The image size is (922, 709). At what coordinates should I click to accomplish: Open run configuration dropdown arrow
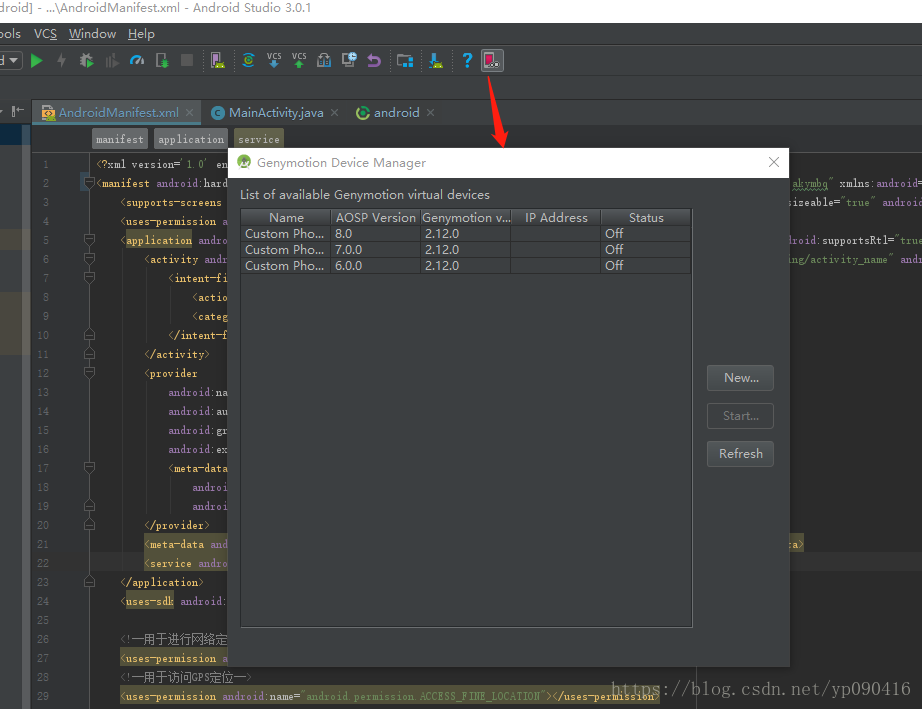coord(13,61)
